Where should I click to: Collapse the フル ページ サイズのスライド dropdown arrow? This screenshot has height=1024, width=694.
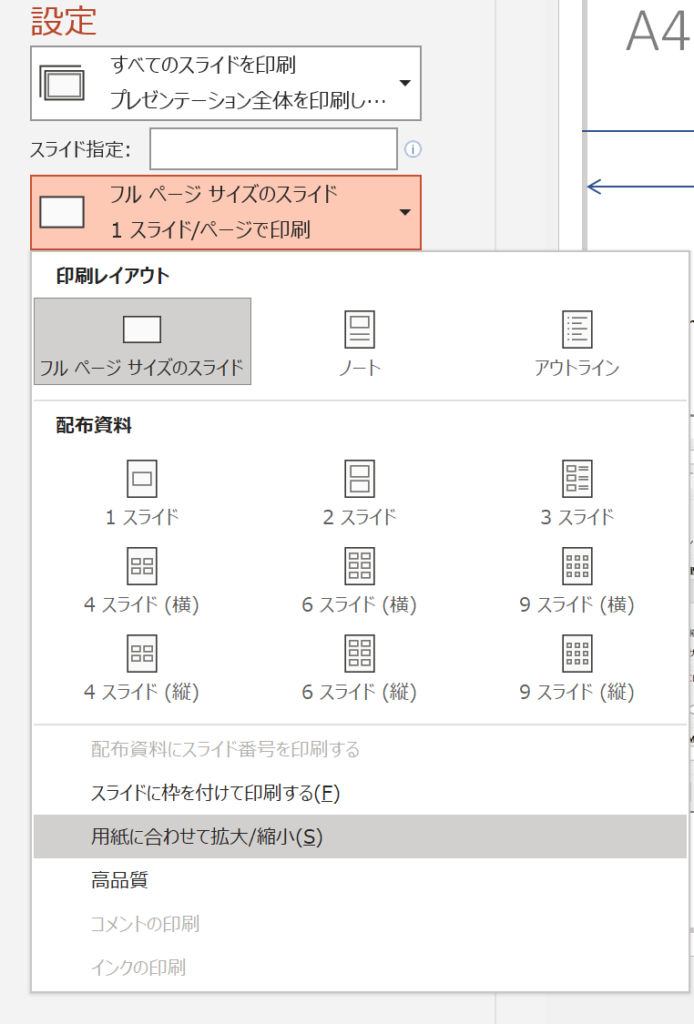click(x=404, y=213)
